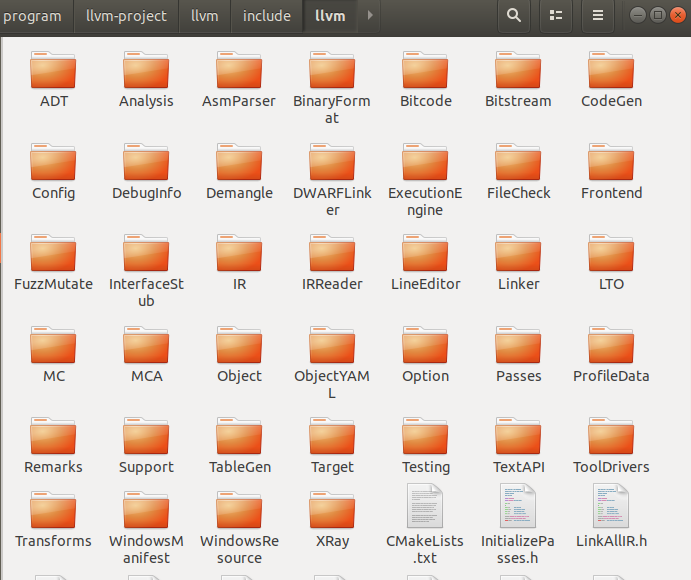
Task: Open the search icon in toolbar
Action: tap(513, 16)
